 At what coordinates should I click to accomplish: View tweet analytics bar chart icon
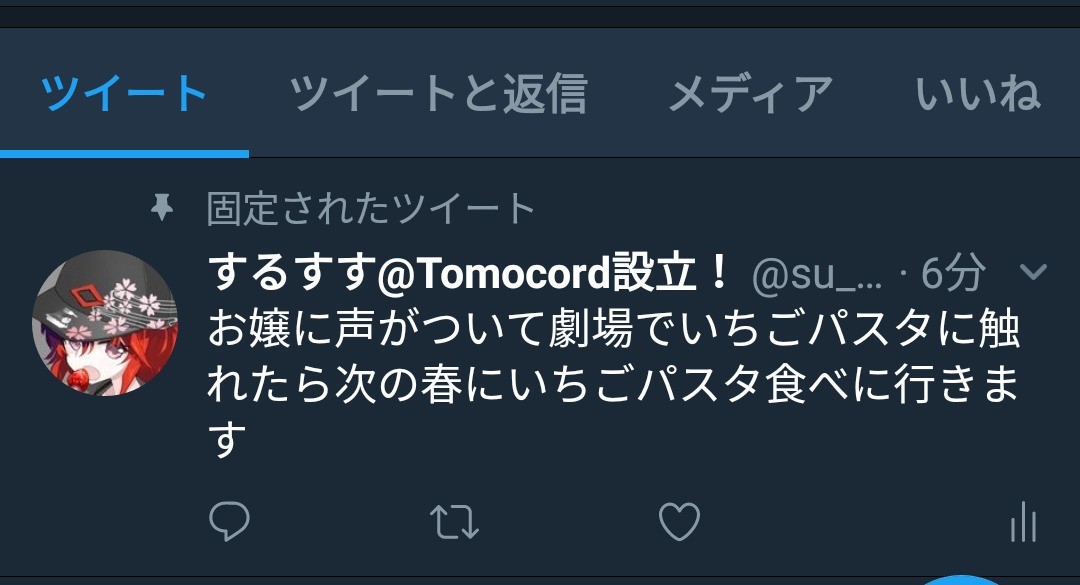coord(1024,522)
